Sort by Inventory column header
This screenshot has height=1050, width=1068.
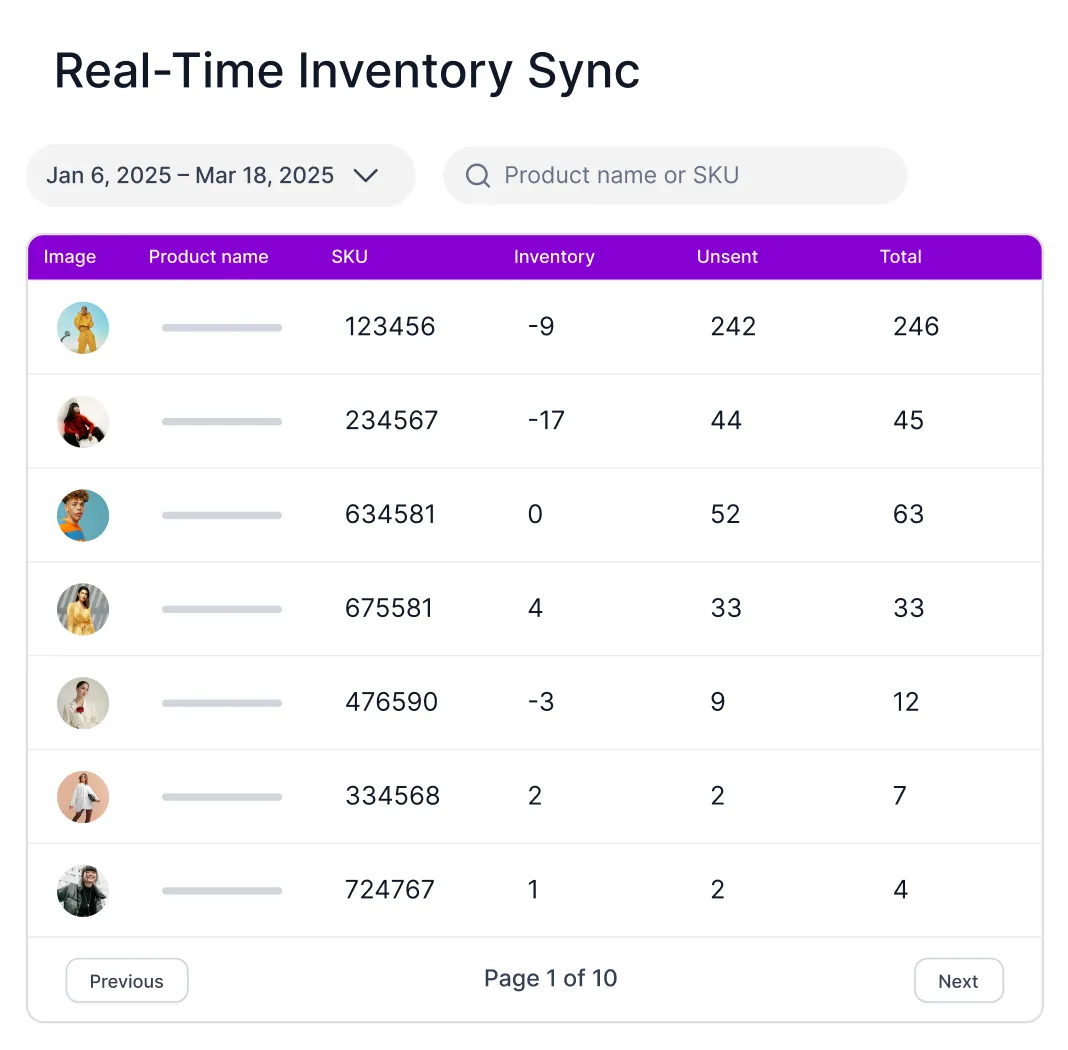coord(554,257)
